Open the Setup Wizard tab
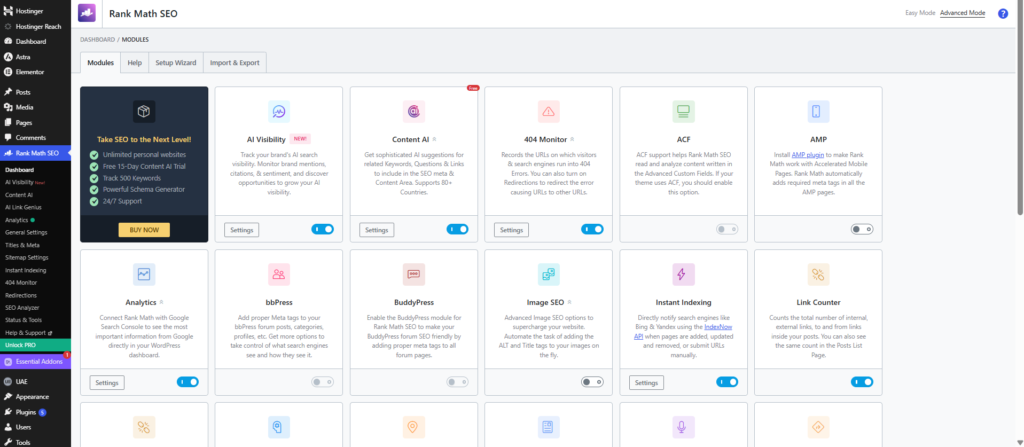The height and width of the screenshot is (447, 1024). tap(176, 63)
